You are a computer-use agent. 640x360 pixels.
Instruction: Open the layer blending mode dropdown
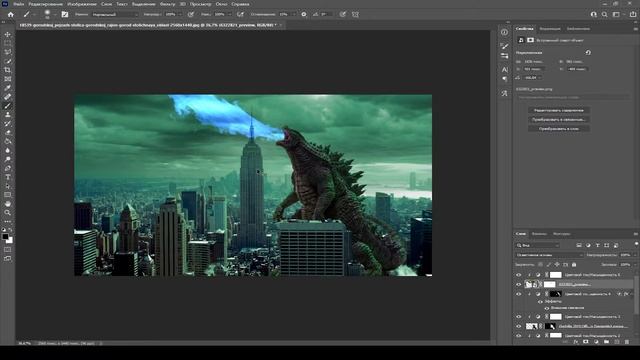click(549, 255)
